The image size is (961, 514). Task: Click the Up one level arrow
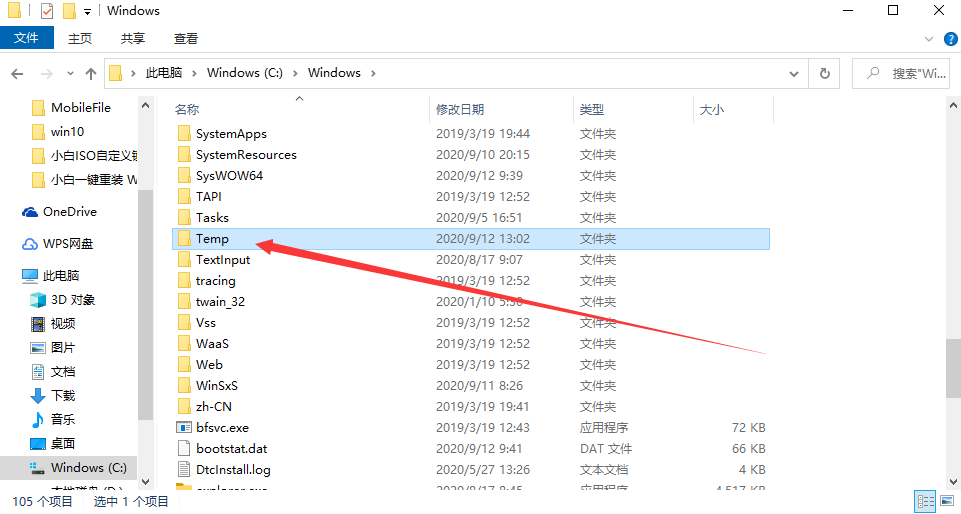91,73
